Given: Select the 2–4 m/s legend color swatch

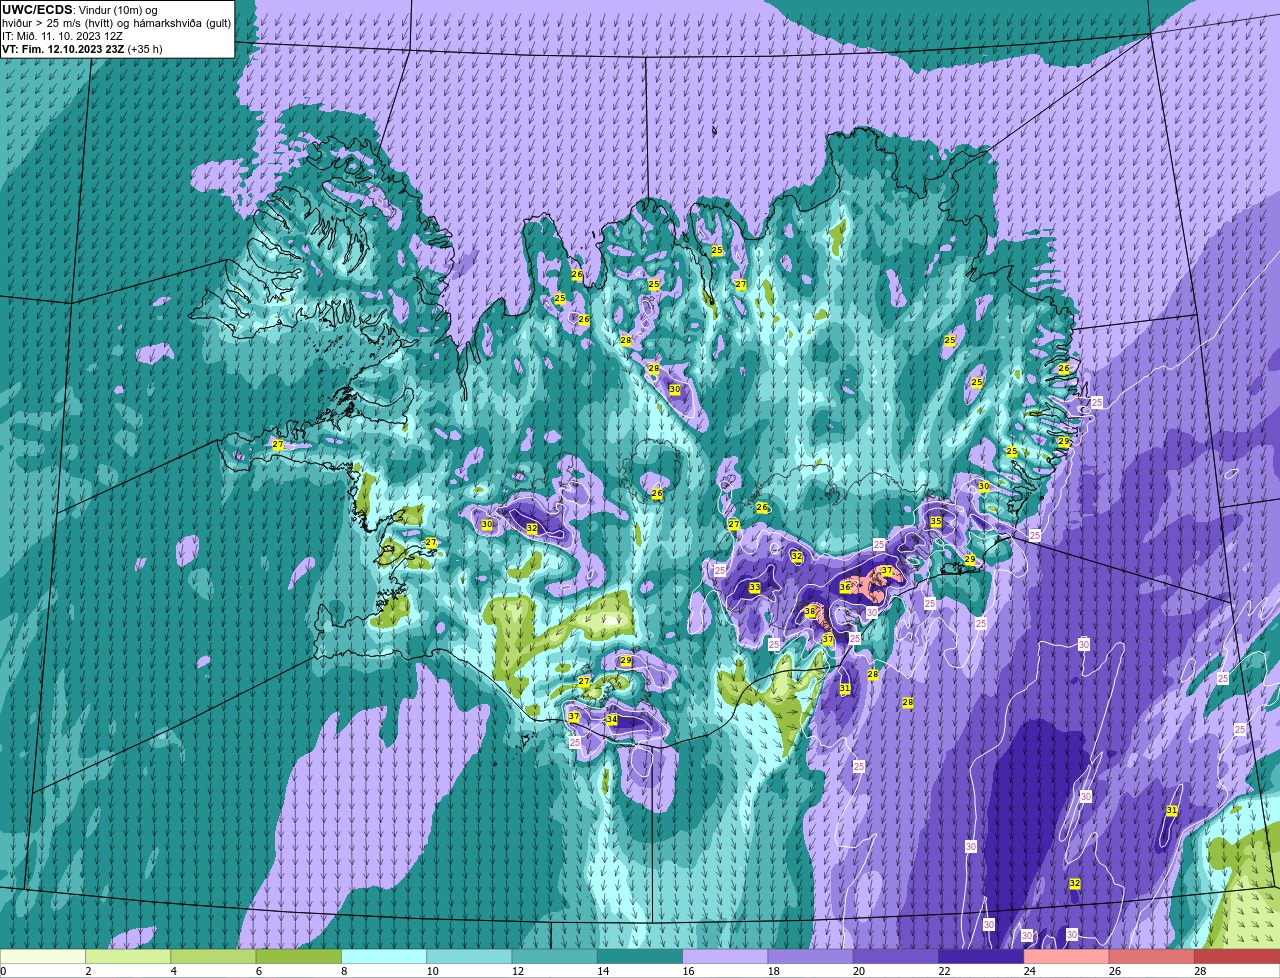Looking at the screenshot, I should (x=128, y=956).
